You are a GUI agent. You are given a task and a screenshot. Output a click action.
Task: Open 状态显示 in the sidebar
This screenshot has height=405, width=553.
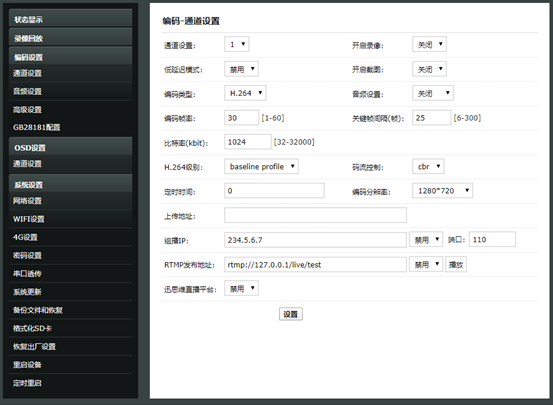(71, 19)
